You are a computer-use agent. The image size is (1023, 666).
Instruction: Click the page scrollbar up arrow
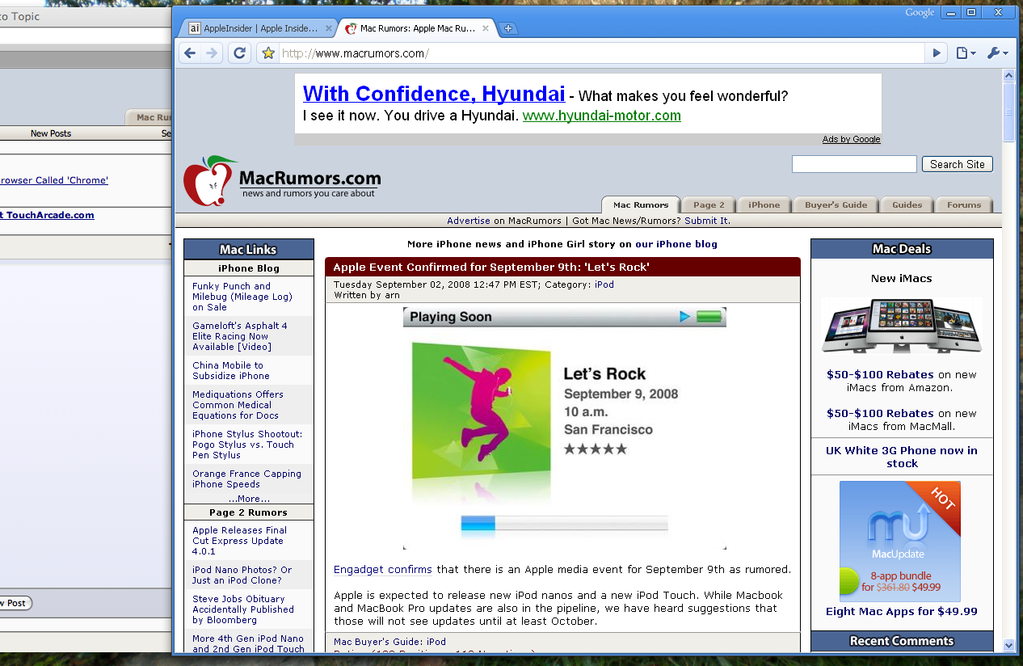click(x=1009, y=76)
